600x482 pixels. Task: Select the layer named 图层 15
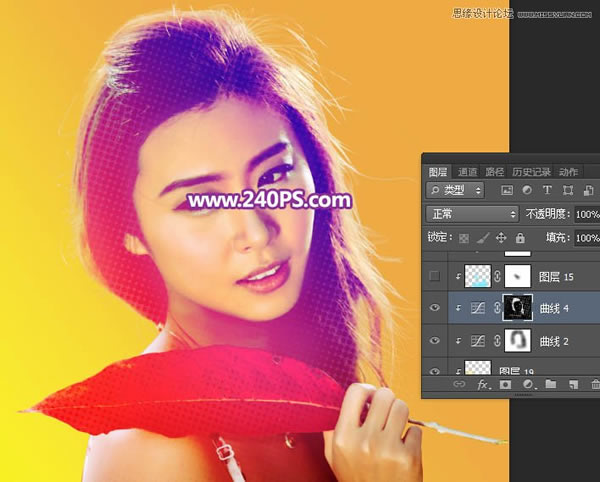(x=556, y=277)
